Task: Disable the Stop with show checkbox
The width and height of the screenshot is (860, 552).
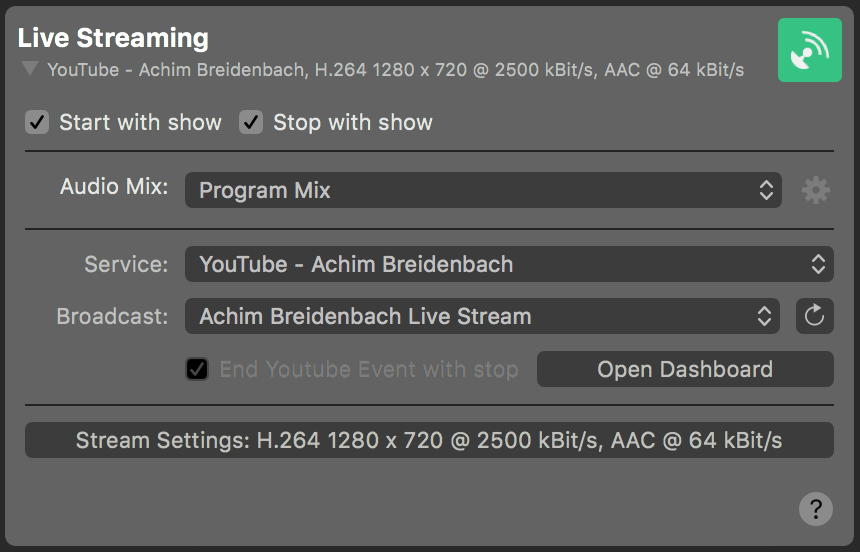Action: click(251, 122)
